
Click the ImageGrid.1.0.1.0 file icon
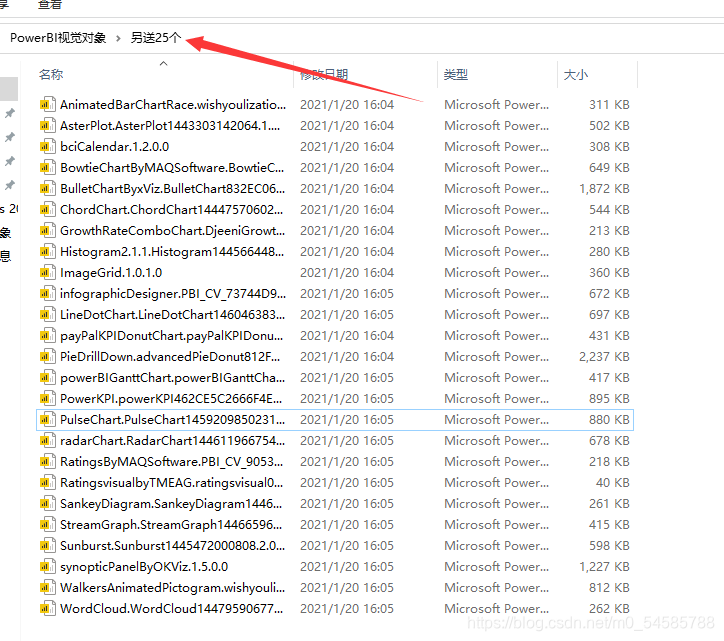click(x=48, y=273)
